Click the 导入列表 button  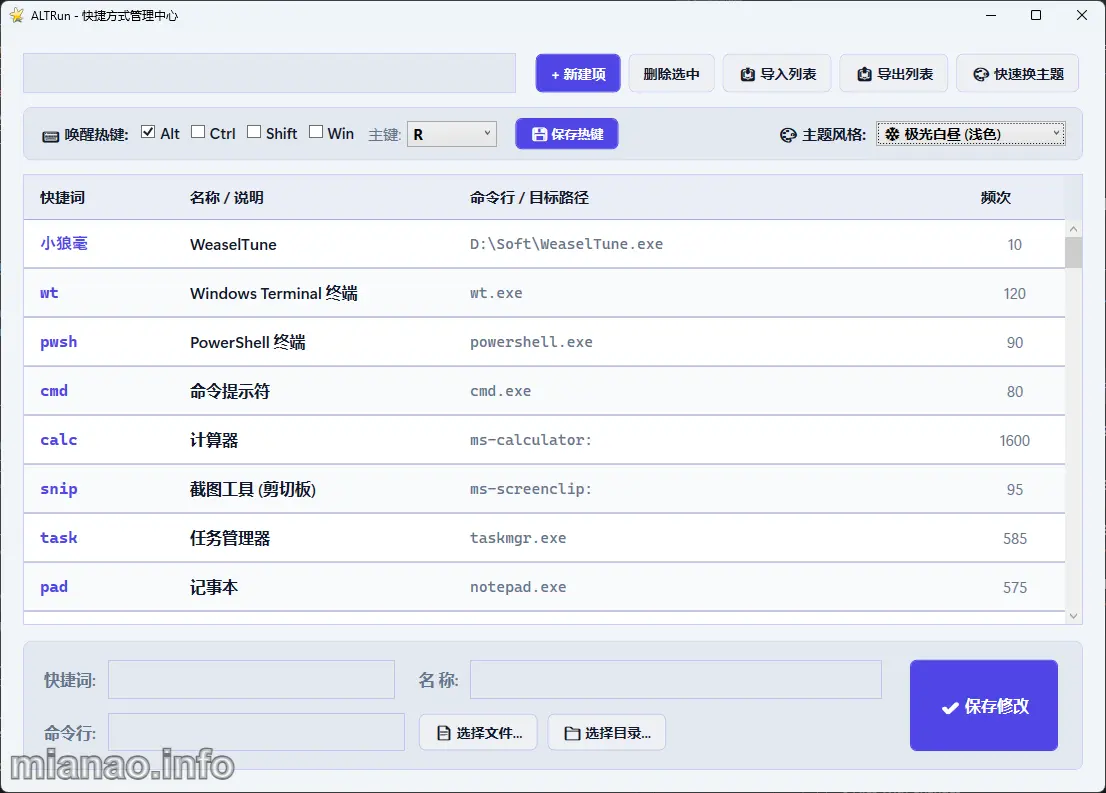(x=777, y=73)
